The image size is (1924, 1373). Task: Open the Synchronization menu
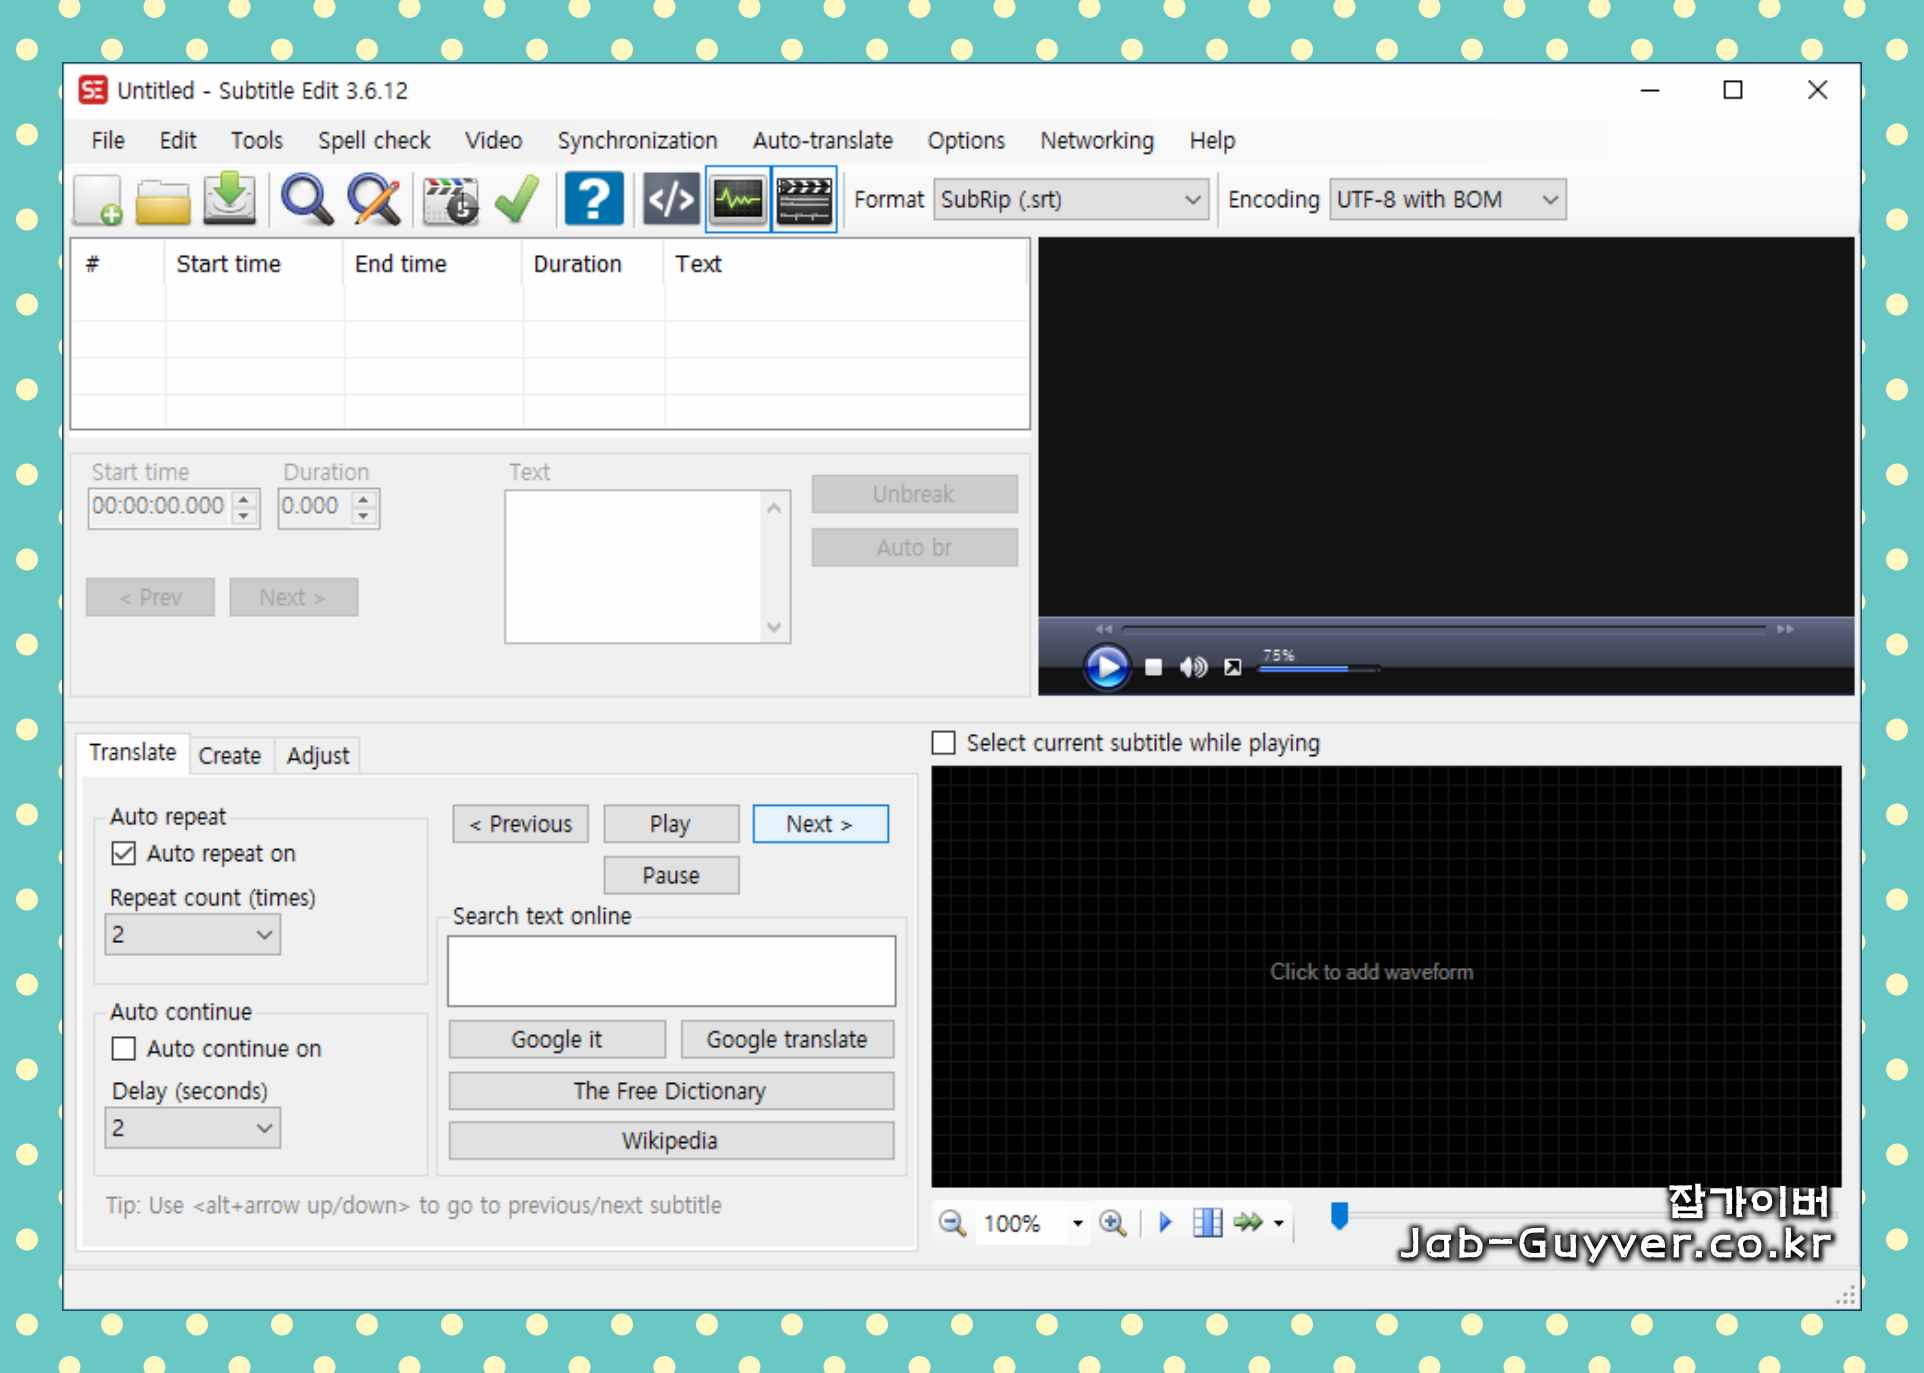click(637, 140)
